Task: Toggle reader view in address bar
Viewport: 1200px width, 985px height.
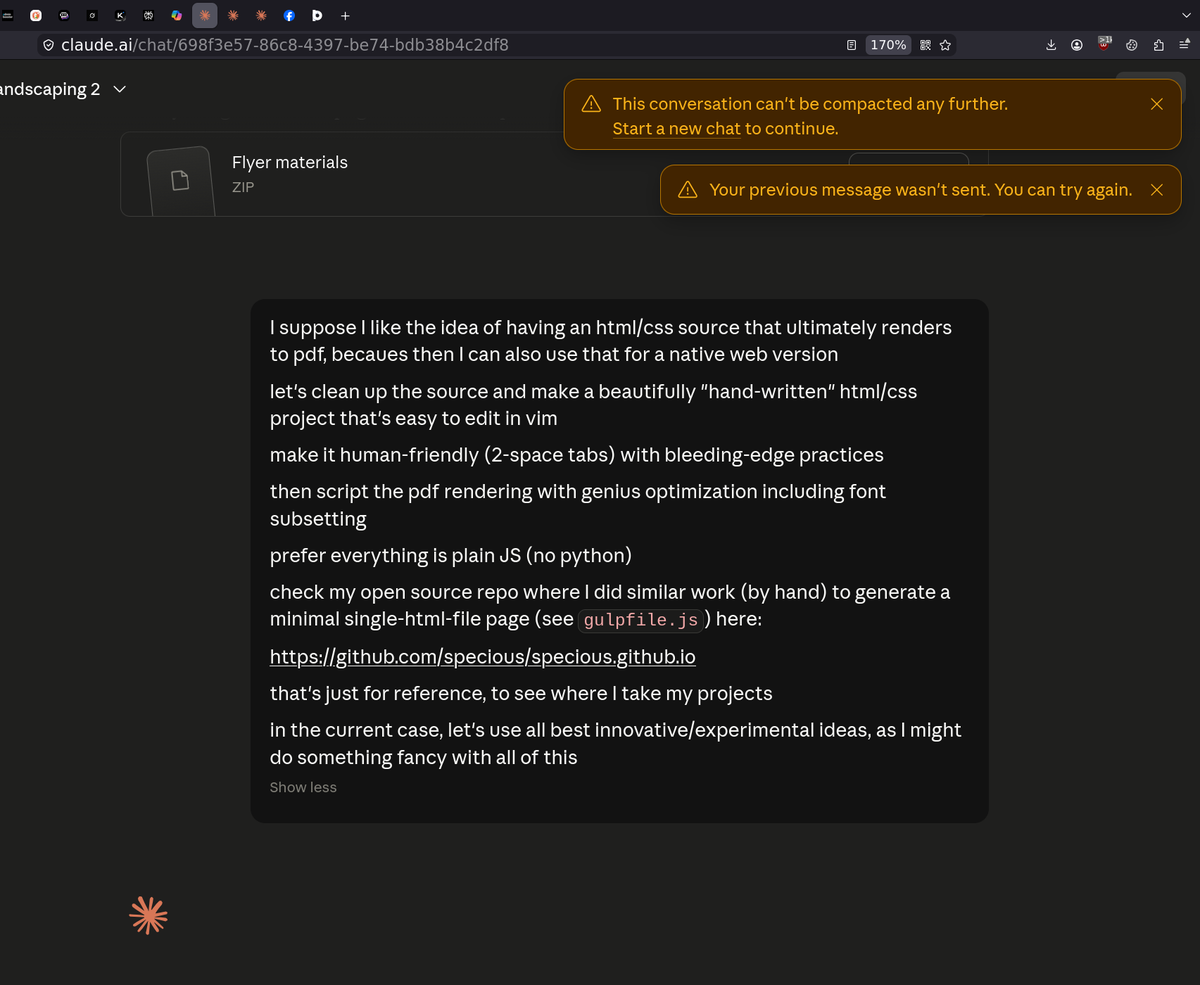Action: pos(851,45)
